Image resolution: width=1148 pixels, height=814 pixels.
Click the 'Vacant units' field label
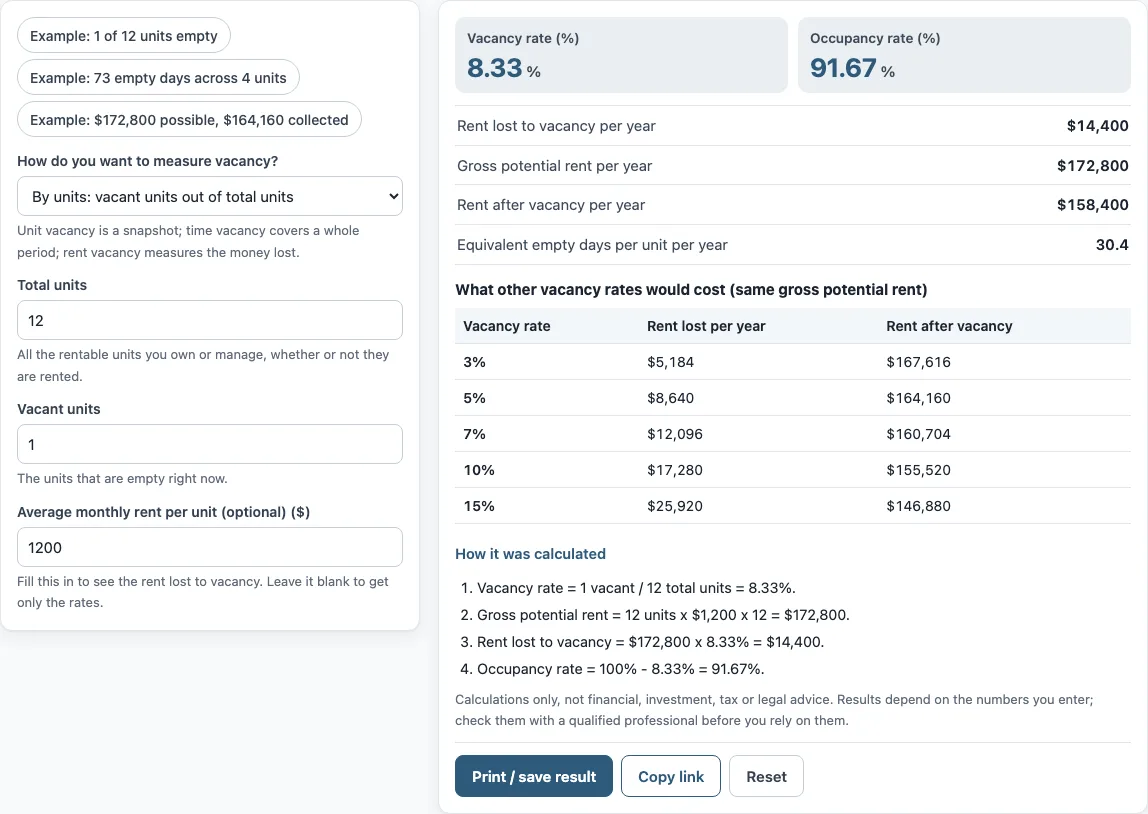tap(59, 409)
